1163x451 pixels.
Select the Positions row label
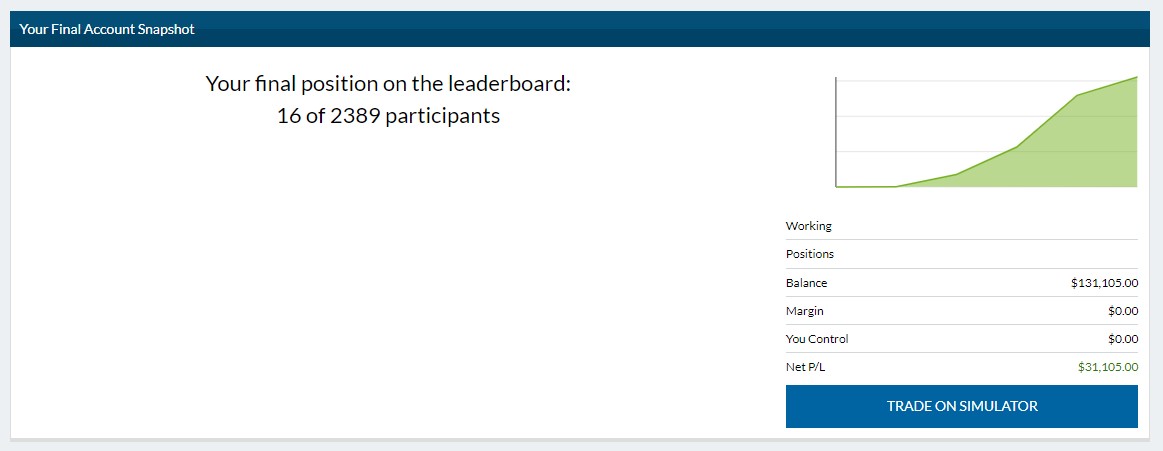tap(810, 254)
